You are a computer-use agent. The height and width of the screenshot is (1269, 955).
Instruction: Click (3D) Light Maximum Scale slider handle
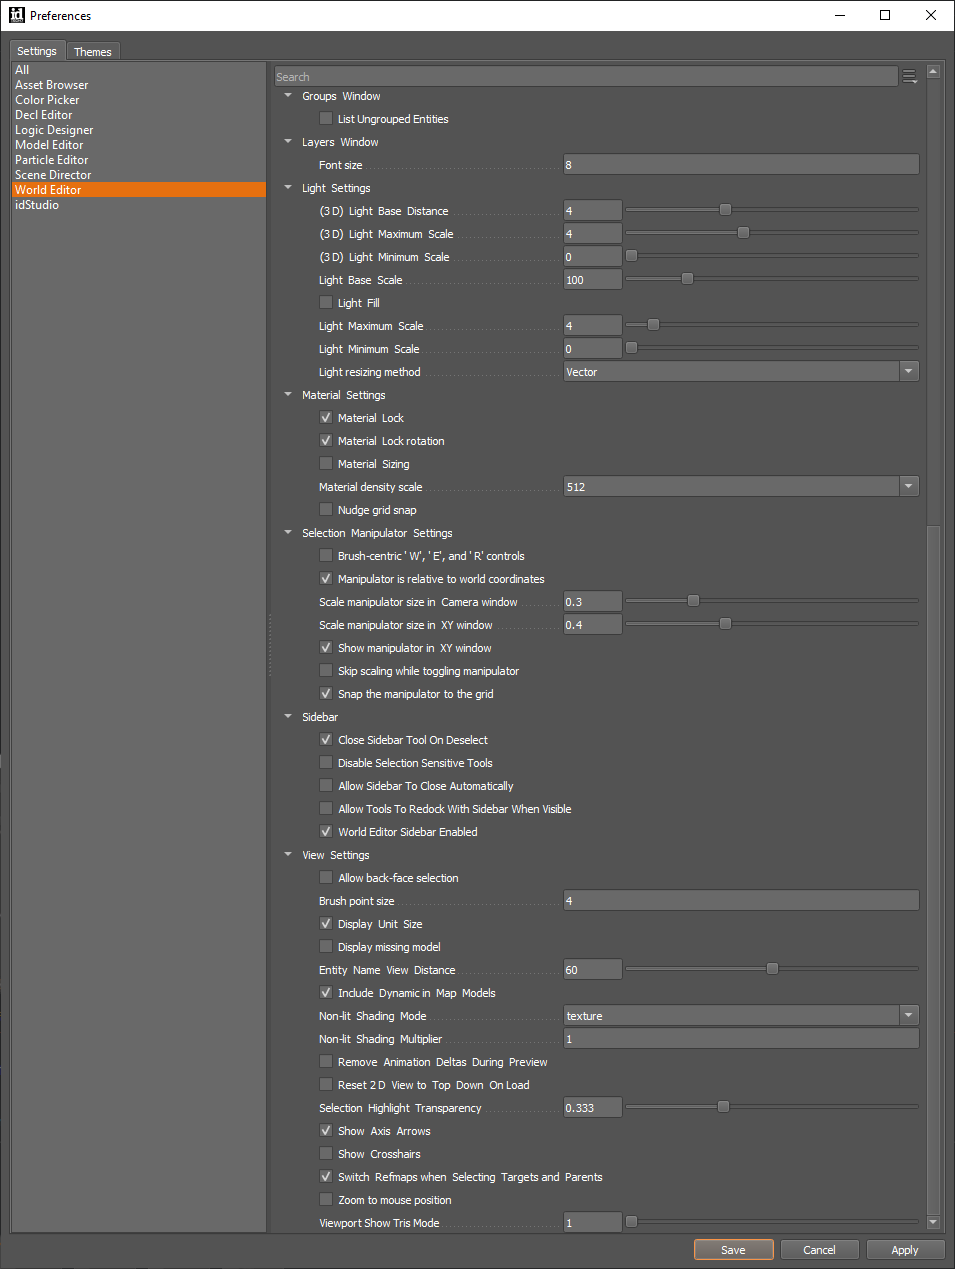coord(743,233)
